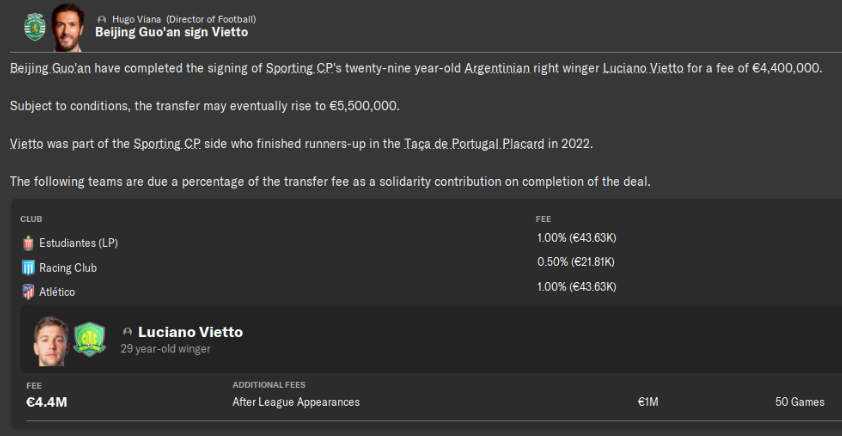The width and height of the screenshot is (842, 436).
Task: Open Luciano Vietto's face portrait in the card
Action: pyautogui.click(x=51, y=339)
